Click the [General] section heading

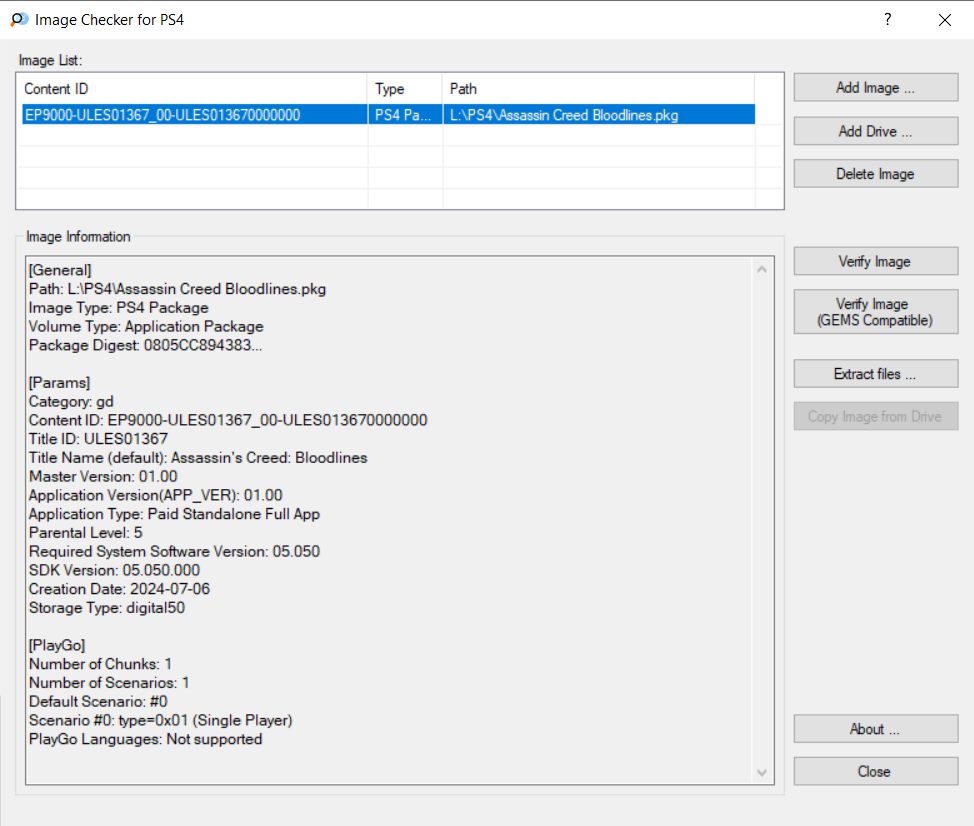60,270
